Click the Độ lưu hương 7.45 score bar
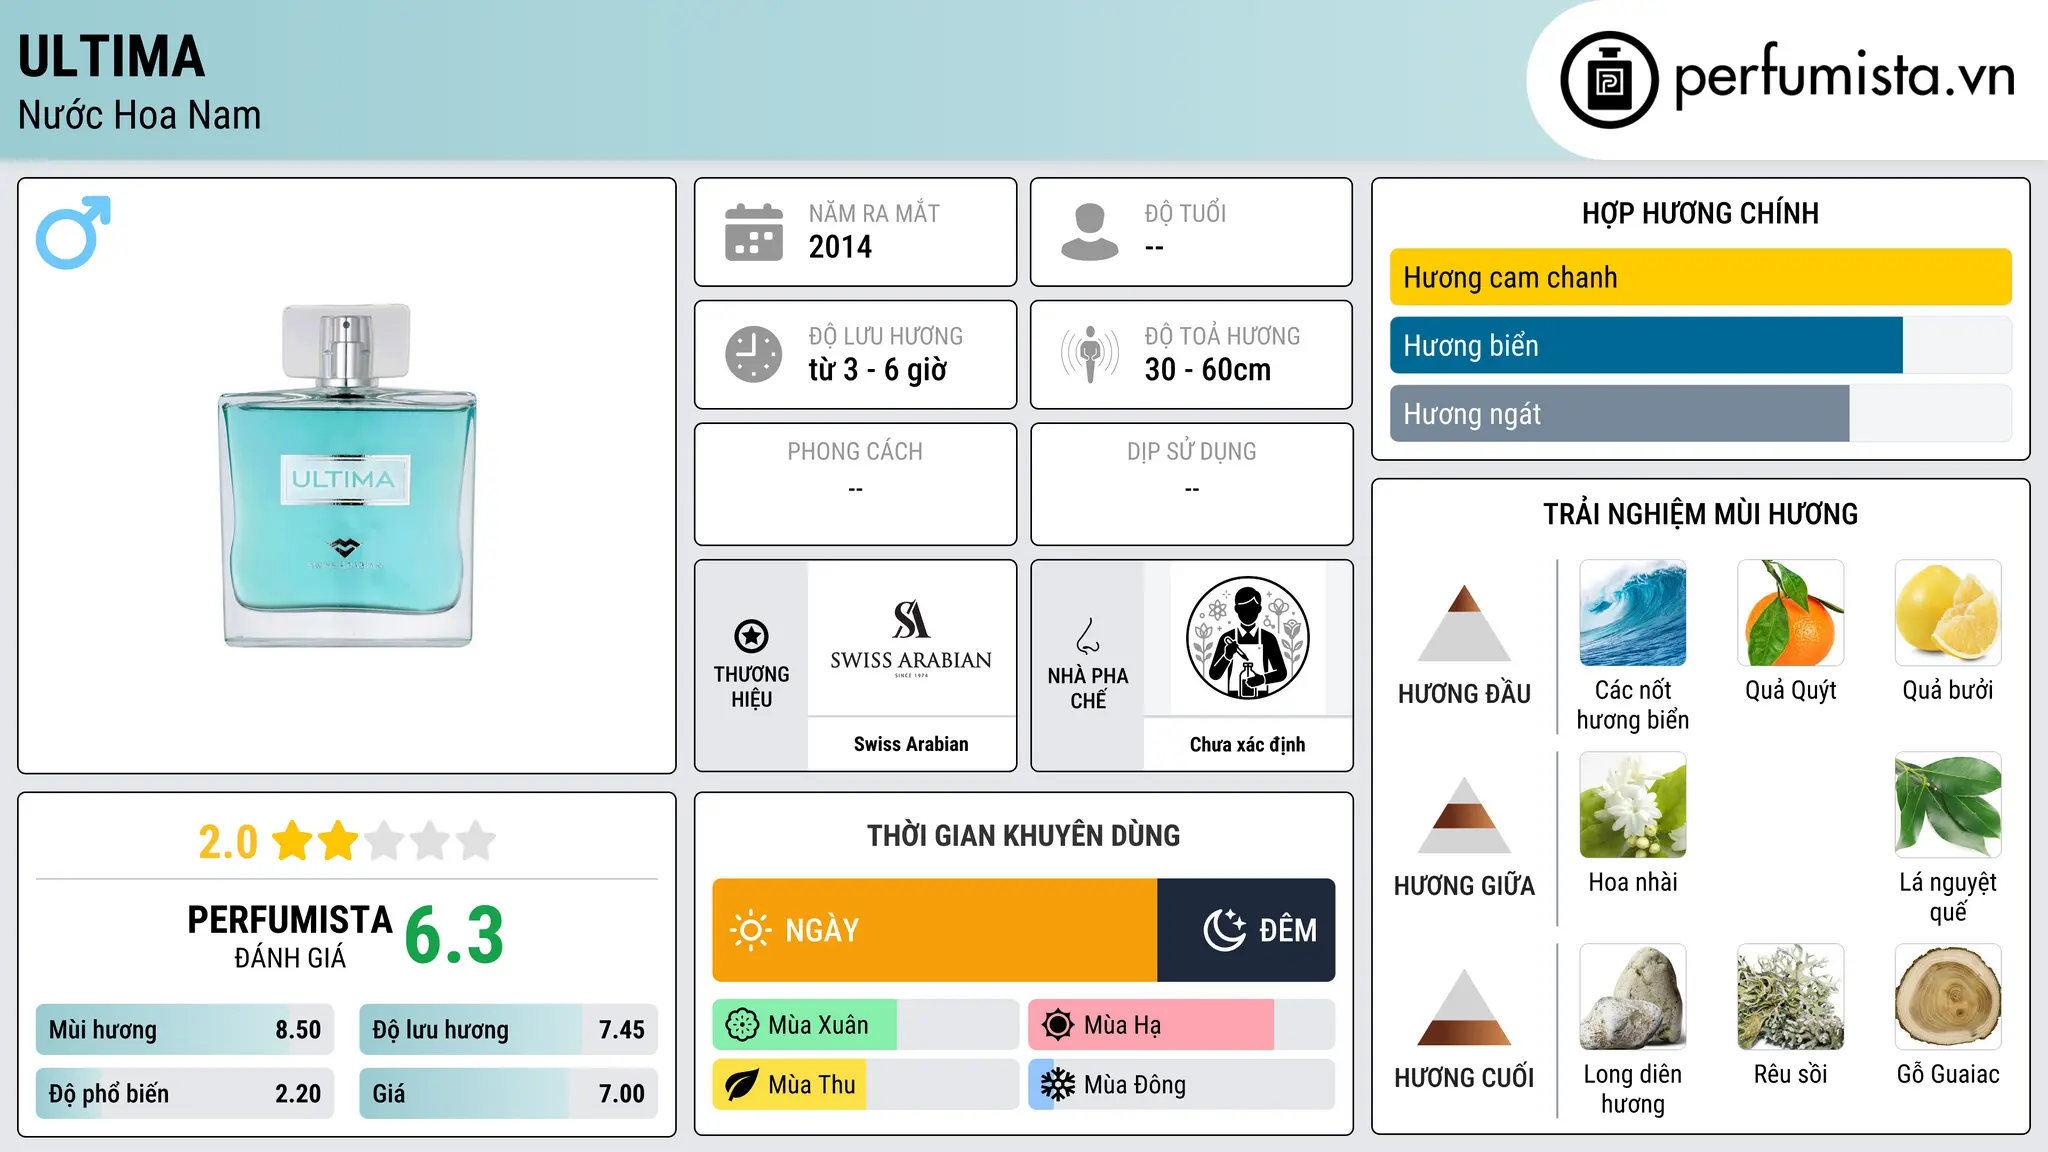Viewport: 2048px width, 1152px height. pos(509,1030)
